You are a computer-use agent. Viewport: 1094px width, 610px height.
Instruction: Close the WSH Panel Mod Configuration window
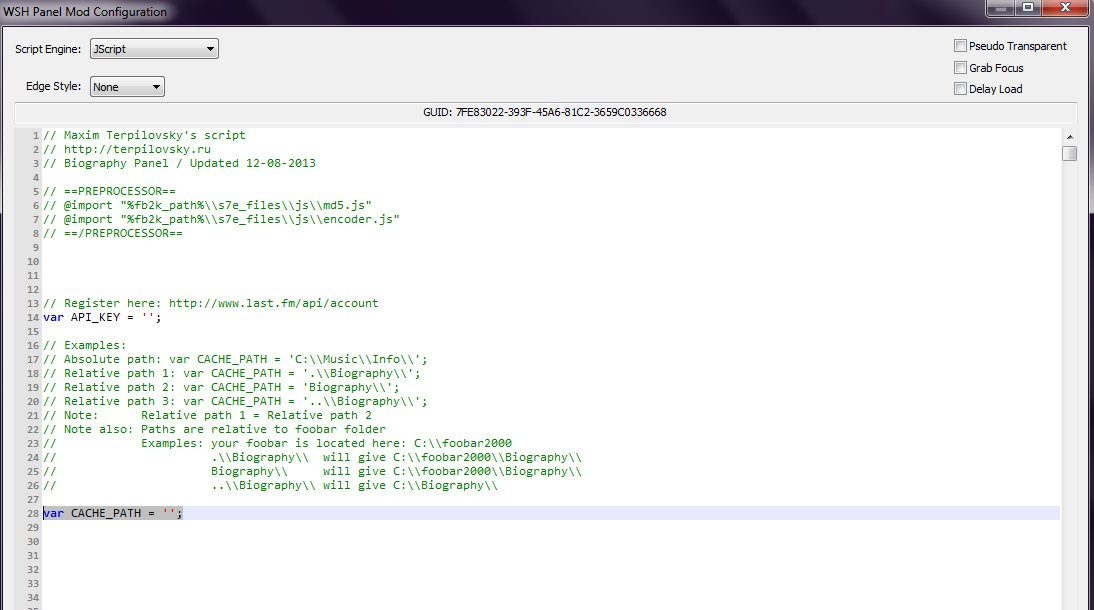pos(1063,8)
